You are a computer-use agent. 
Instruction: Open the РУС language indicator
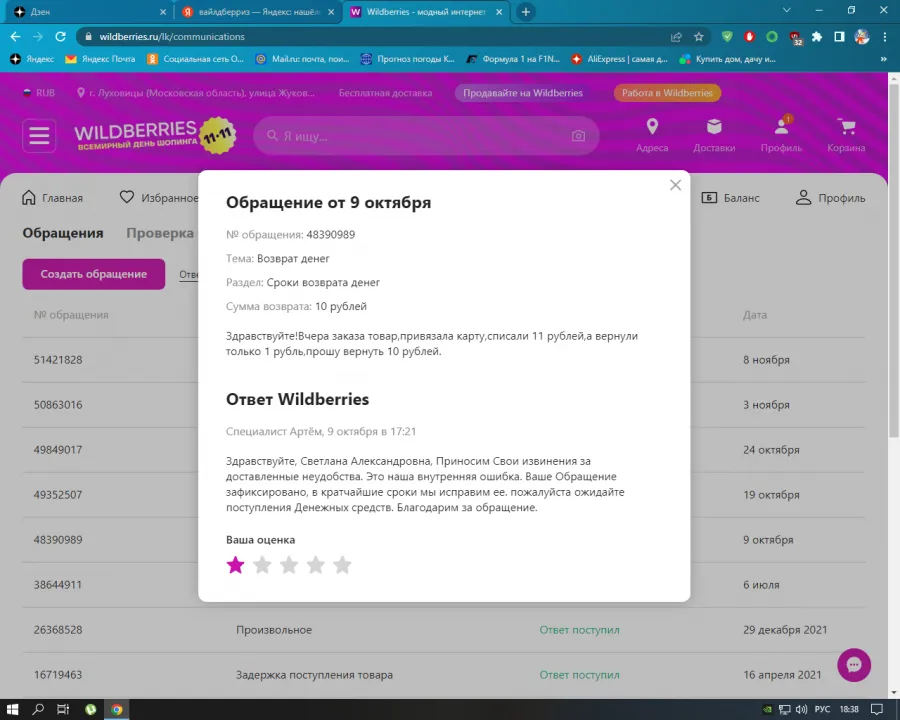tap(822, 710)
